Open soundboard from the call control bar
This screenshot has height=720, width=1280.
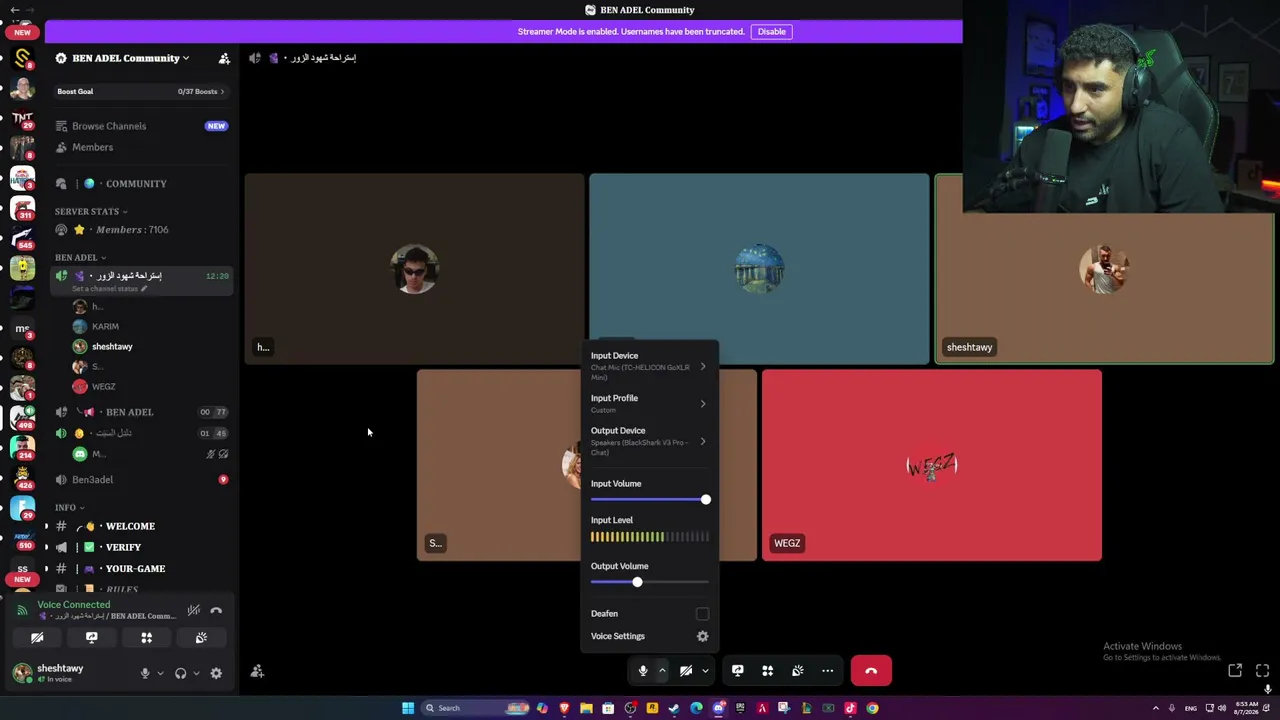[x=798, y=671]
